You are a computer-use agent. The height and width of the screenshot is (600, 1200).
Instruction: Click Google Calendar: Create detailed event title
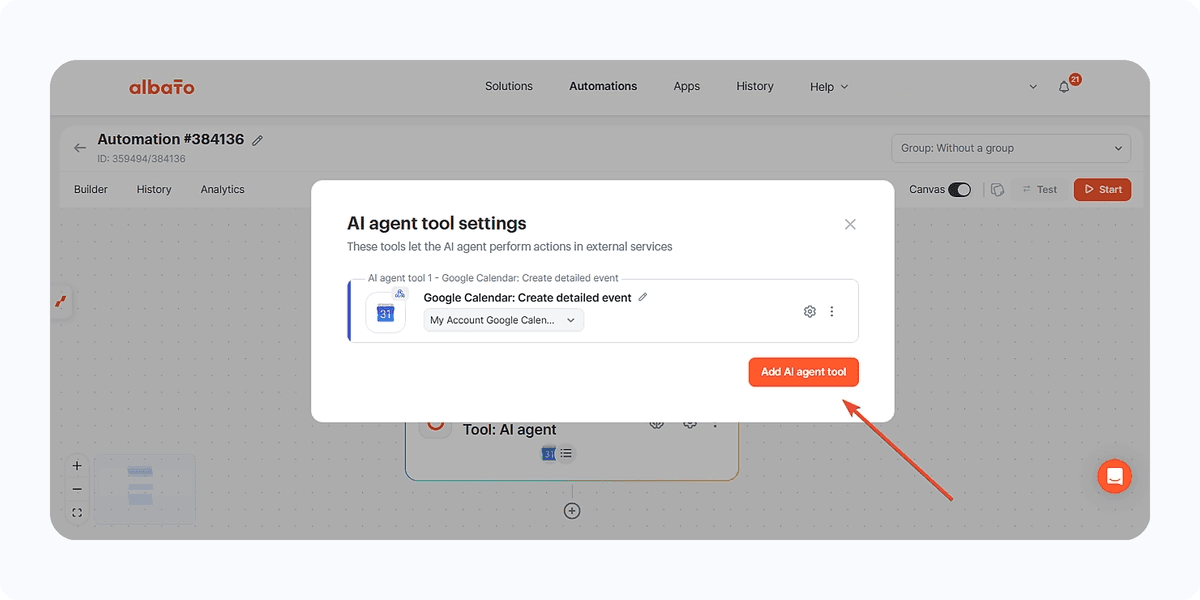click(527, 297)
